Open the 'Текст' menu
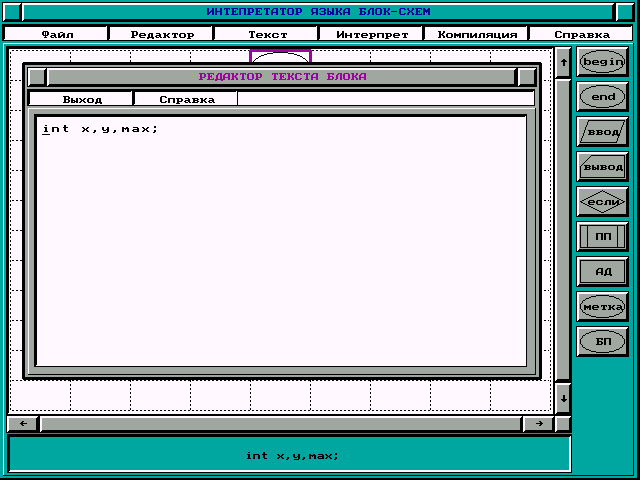 click(268, 34)
